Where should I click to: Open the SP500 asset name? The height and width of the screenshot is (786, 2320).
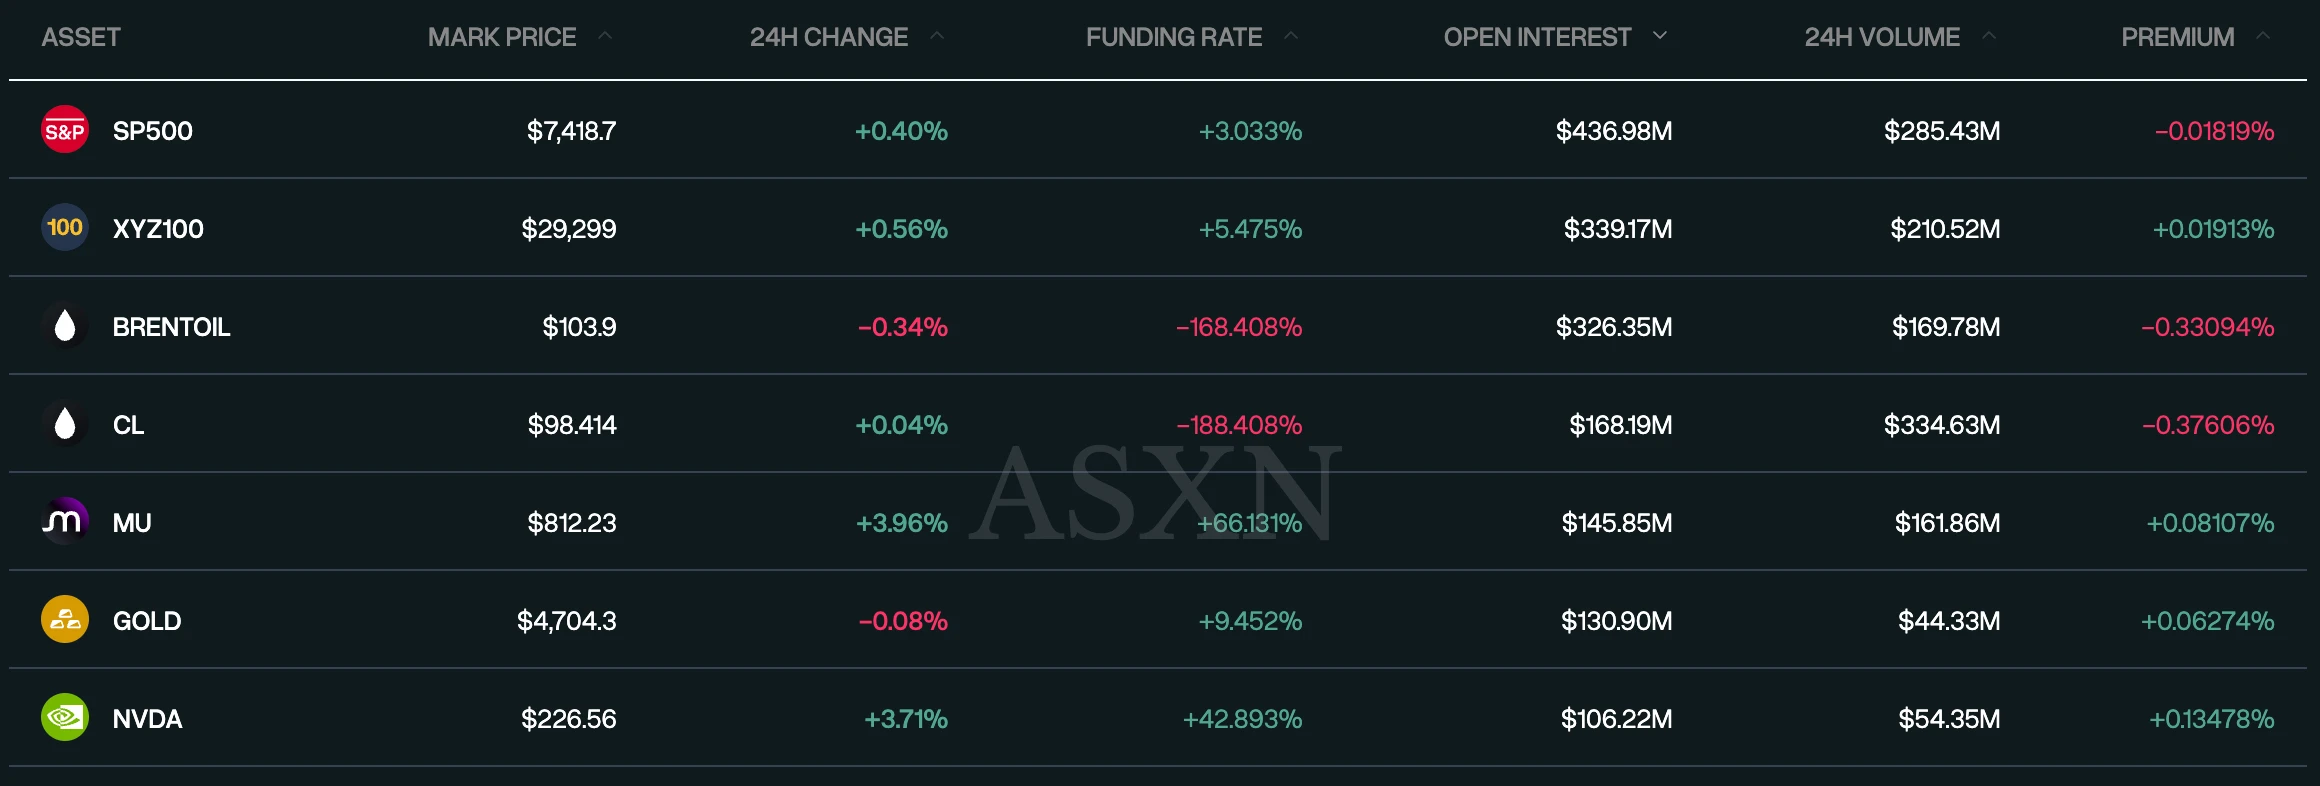pyautogui.click(x=153, y=131)
